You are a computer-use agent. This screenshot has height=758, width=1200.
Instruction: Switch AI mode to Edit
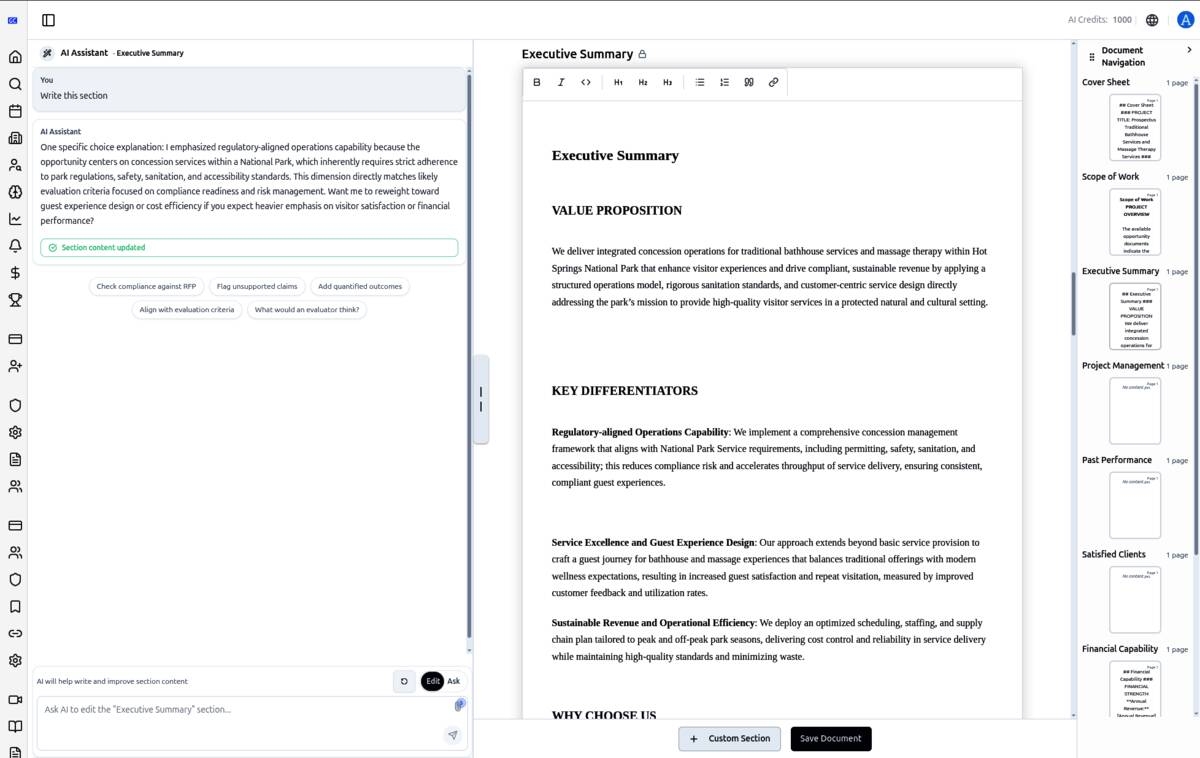(x=432, y=681)
